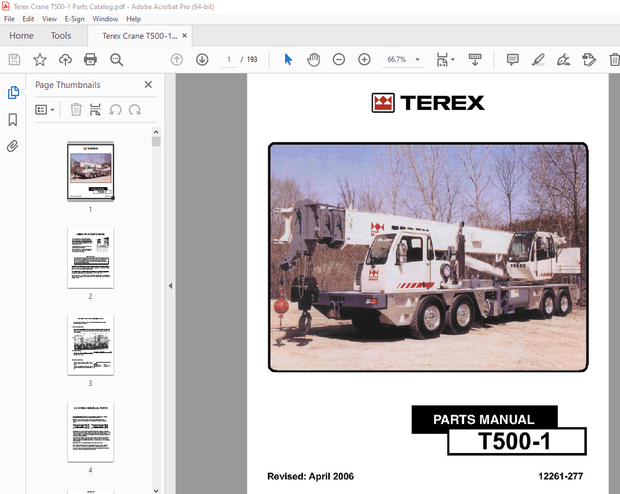This screenshot has width=620, height=494.
Task: Close the Page Thumbnails panel
Action: [x=148, y=85]
